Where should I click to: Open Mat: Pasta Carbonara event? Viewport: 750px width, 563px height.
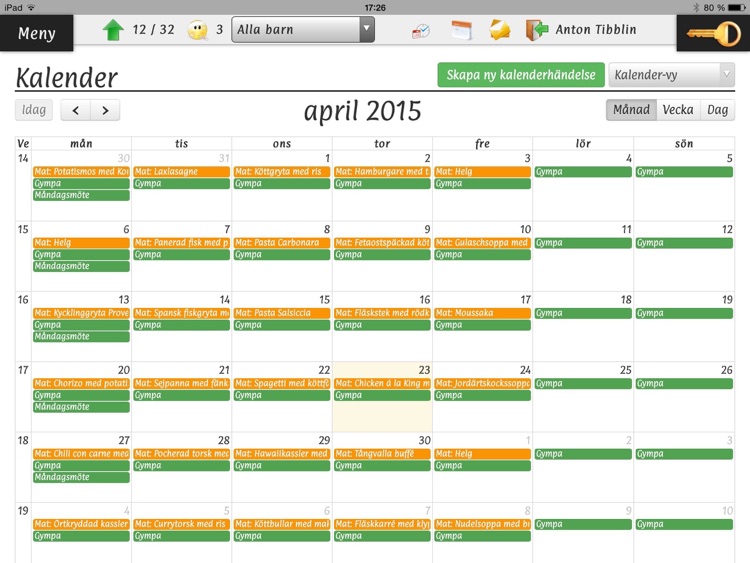pyautogui.click(x=282, y=243)
